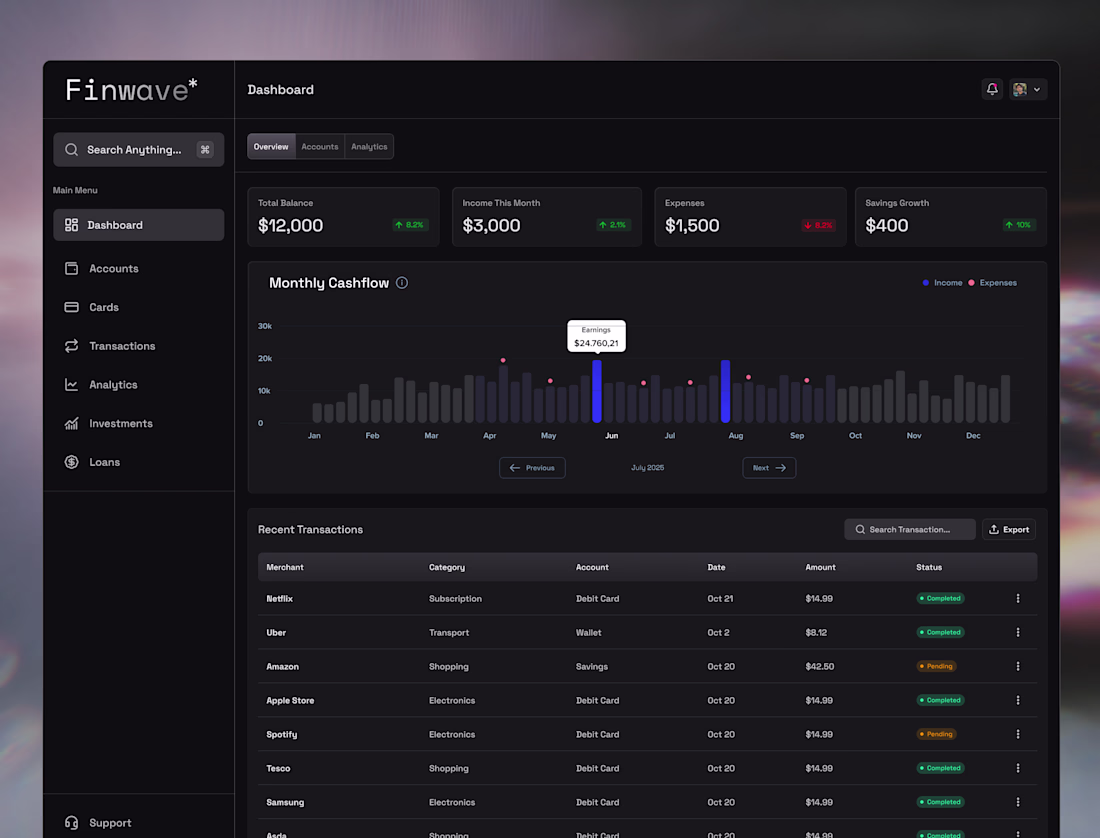
Task: Go to Next month in chart
Action: [769, 468]
